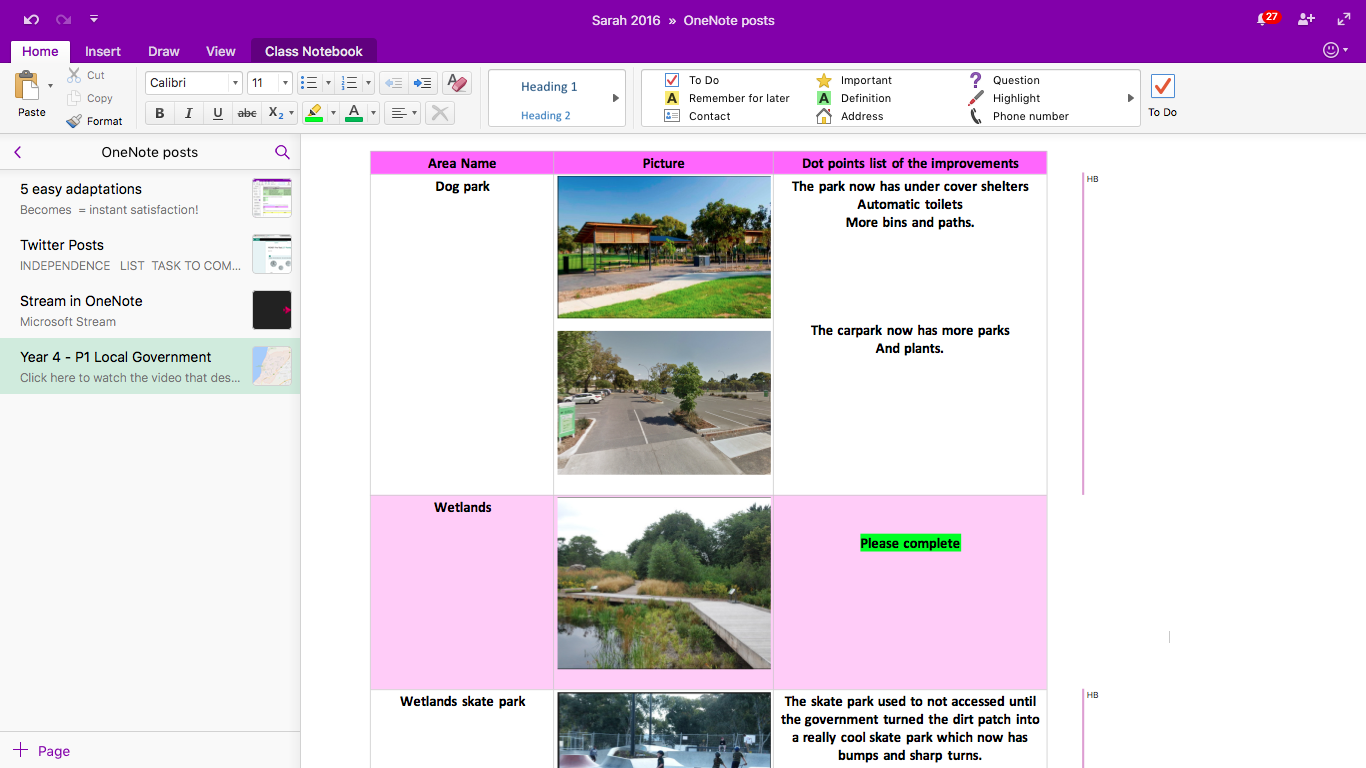Click the Delete X button
The height and width of the screenshot is (768, 1366).
(x=439, y=113)
